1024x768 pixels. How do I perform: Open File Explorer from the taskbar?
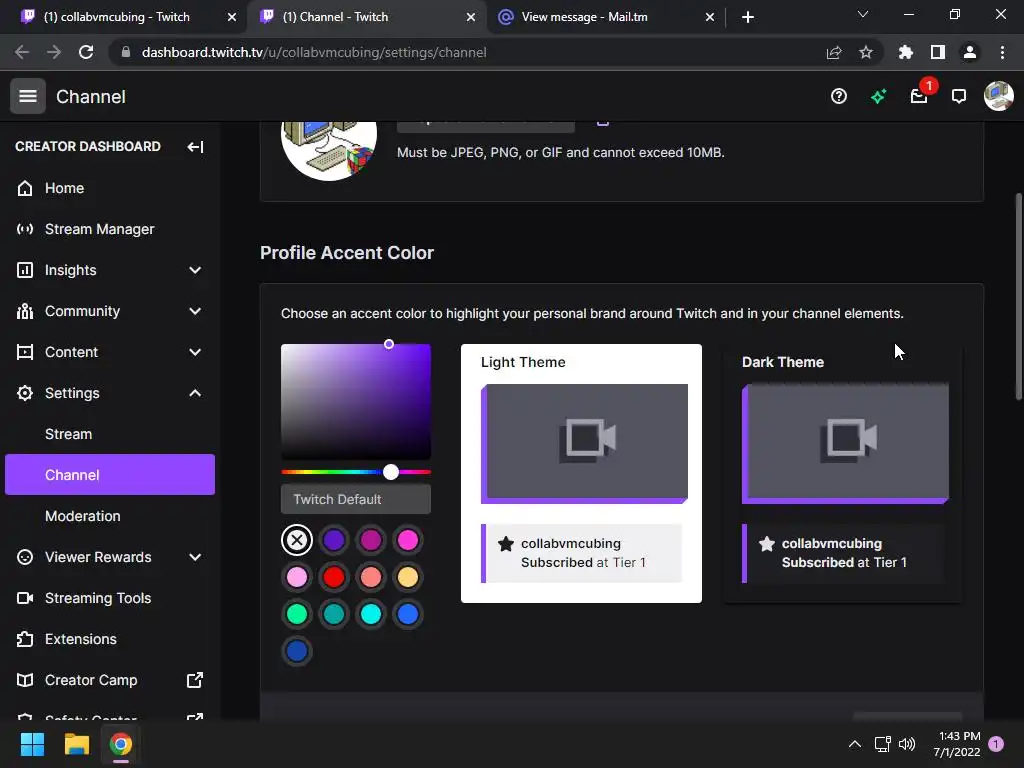[76, 744]
